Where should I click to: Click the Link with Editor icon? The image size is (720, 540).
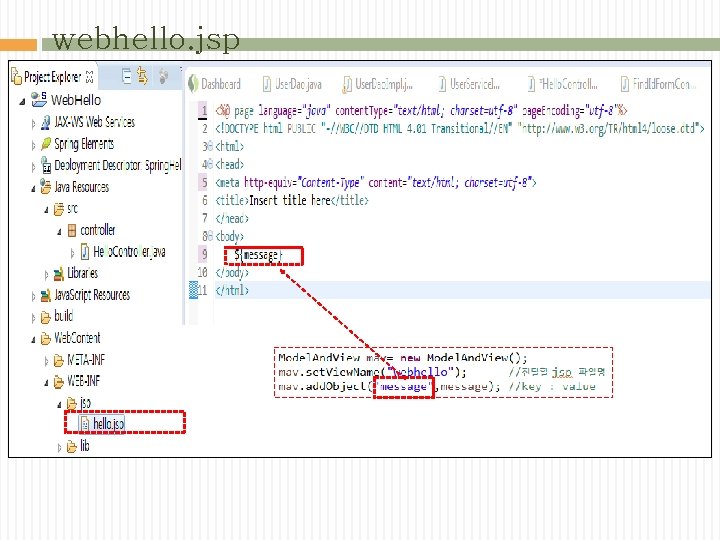click(x=142, y=76)
